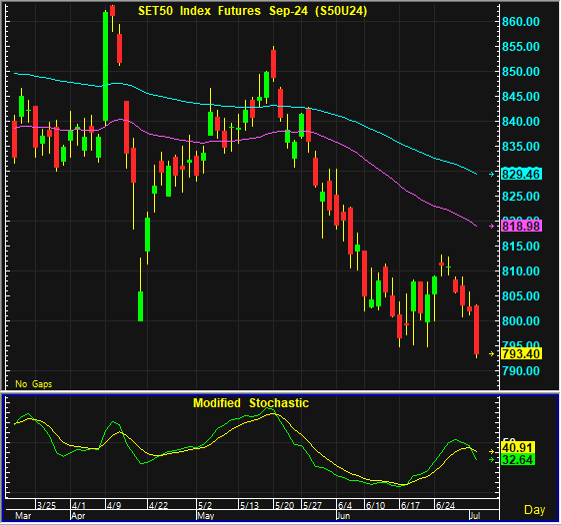Click the magenta arrow beside 818.98

tap(492, 226)
